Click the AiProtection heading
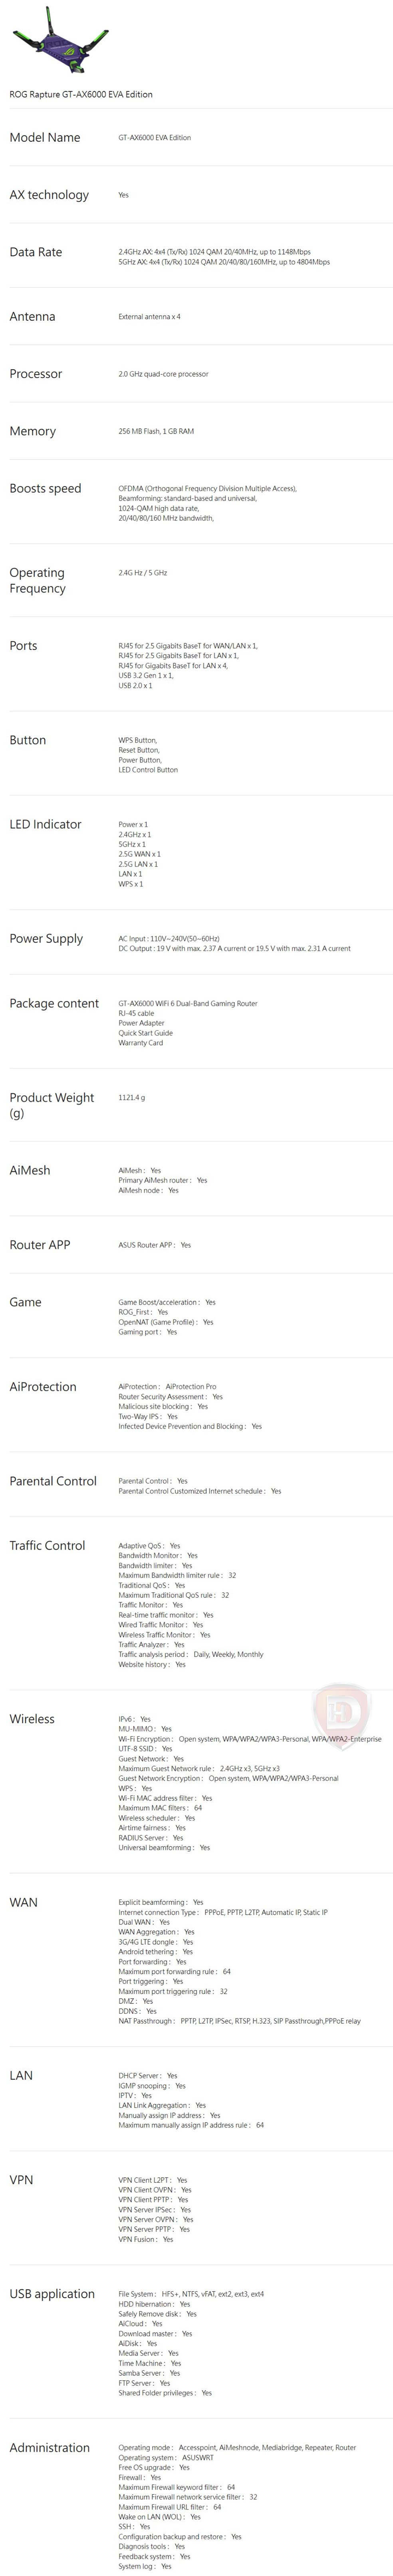 point(43,1386)
